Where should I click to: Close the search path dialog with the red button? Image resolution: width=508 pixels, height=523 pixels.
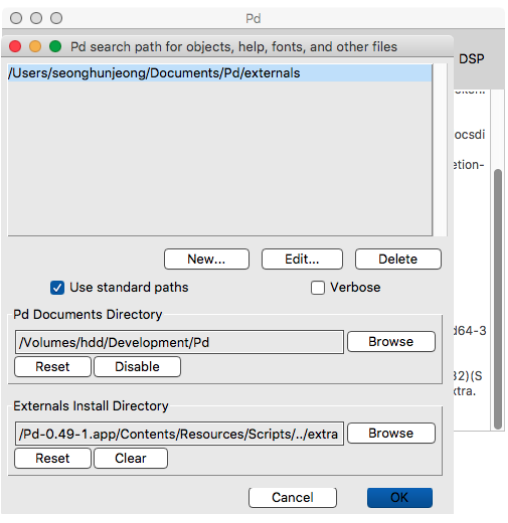[15, 46]
